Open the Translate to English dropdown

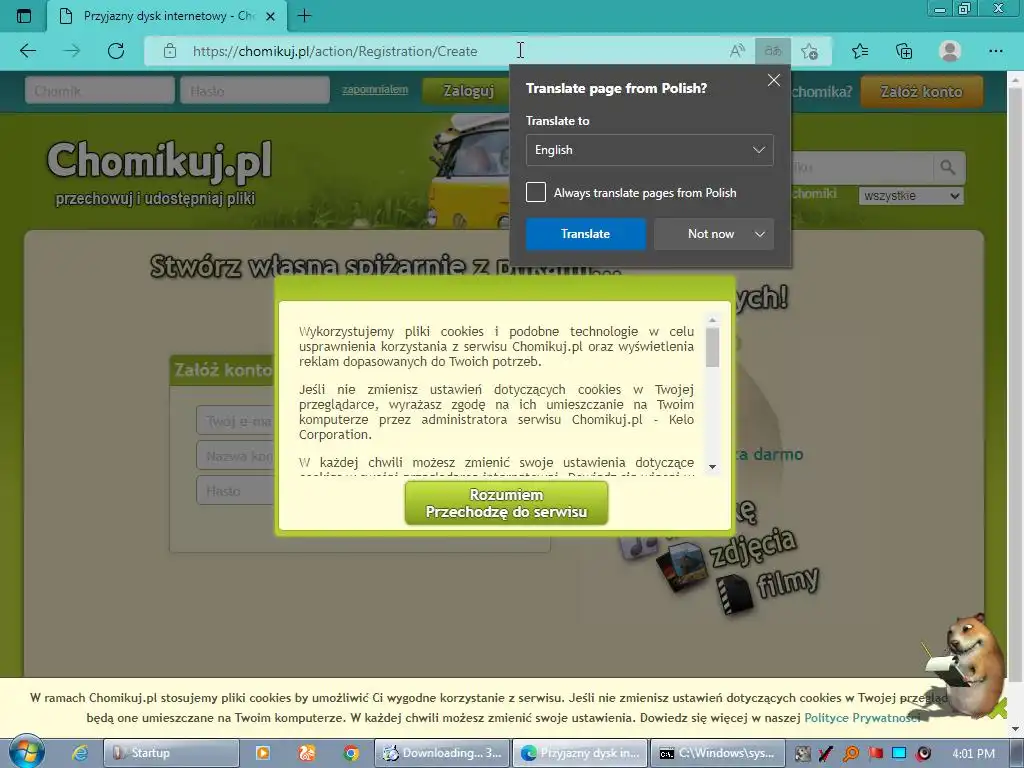pyautogui.click(x=650, y=150)
